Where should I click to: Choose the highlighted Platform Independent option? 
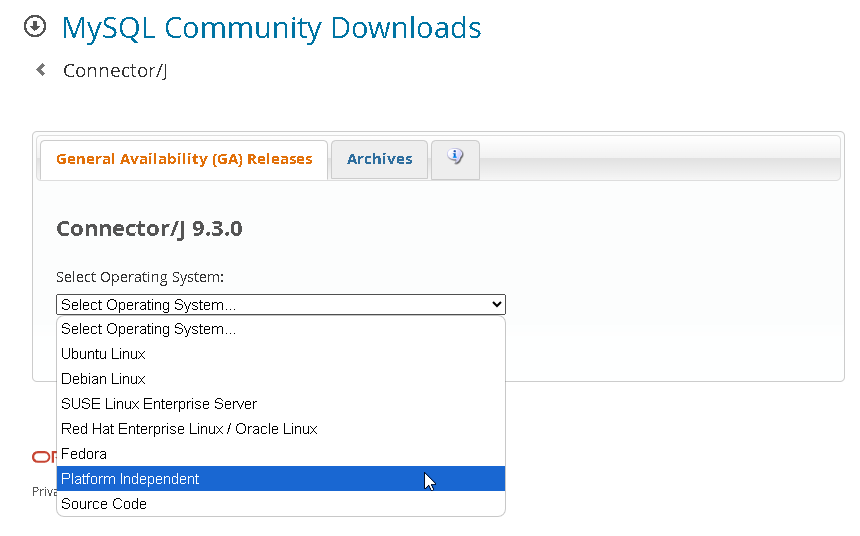[x=130, y=479]
